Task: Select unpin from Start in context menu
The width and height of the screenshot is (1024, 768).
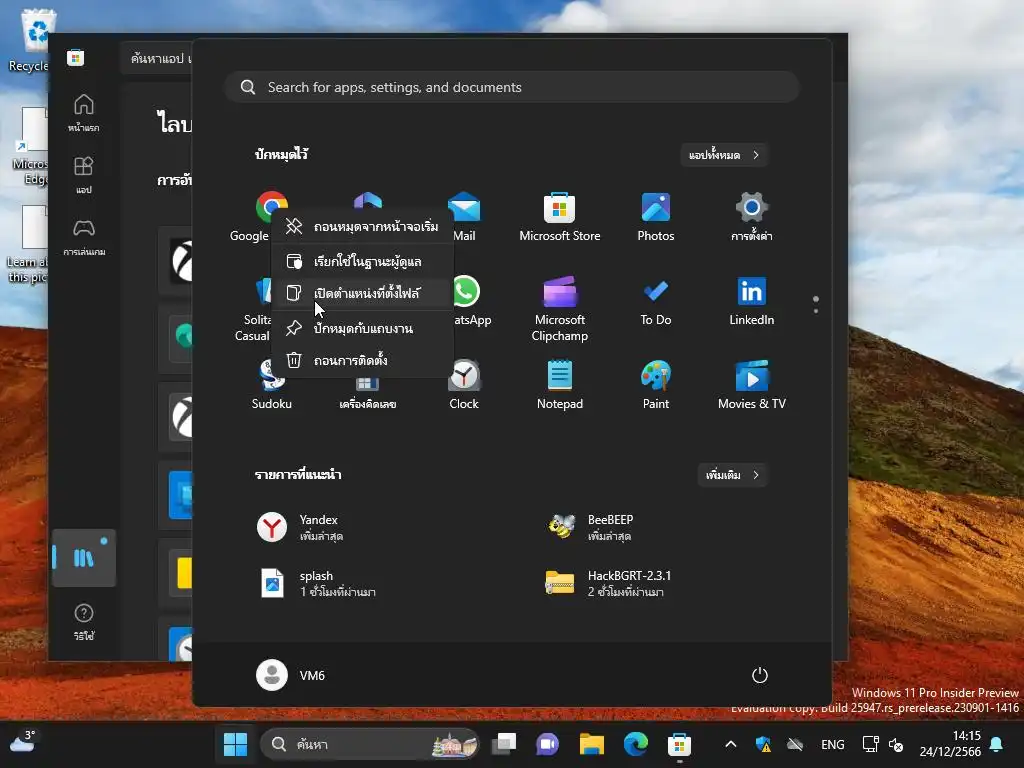Action: click(362, 227)
